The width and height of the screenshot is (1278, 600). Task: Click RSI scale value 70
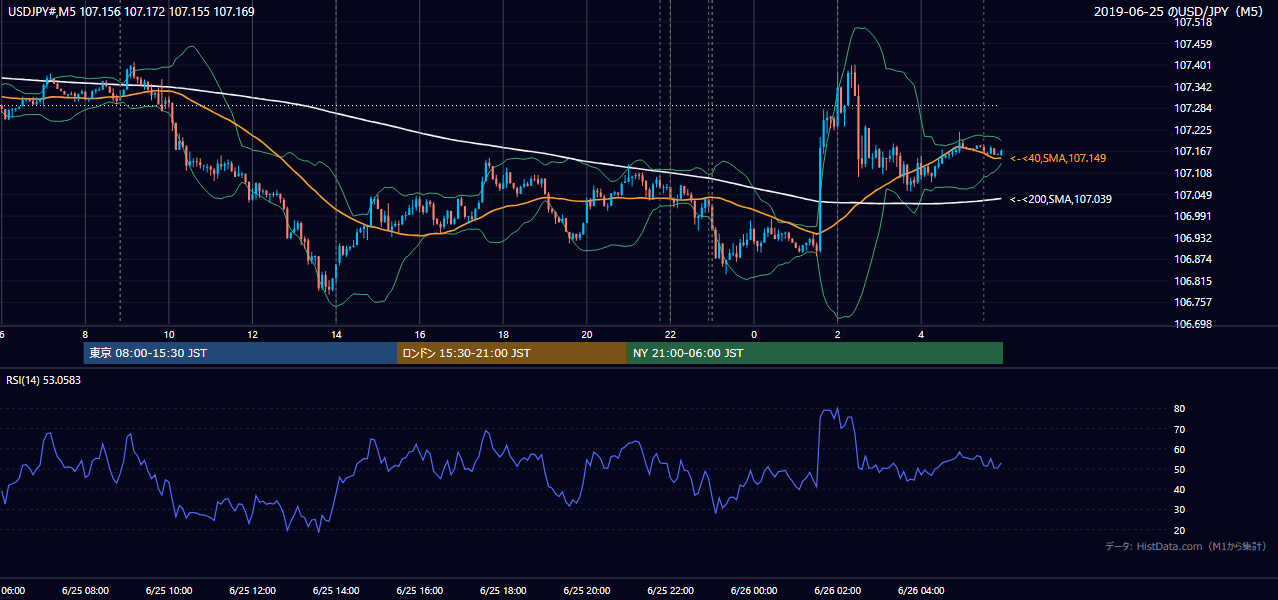1179,429
